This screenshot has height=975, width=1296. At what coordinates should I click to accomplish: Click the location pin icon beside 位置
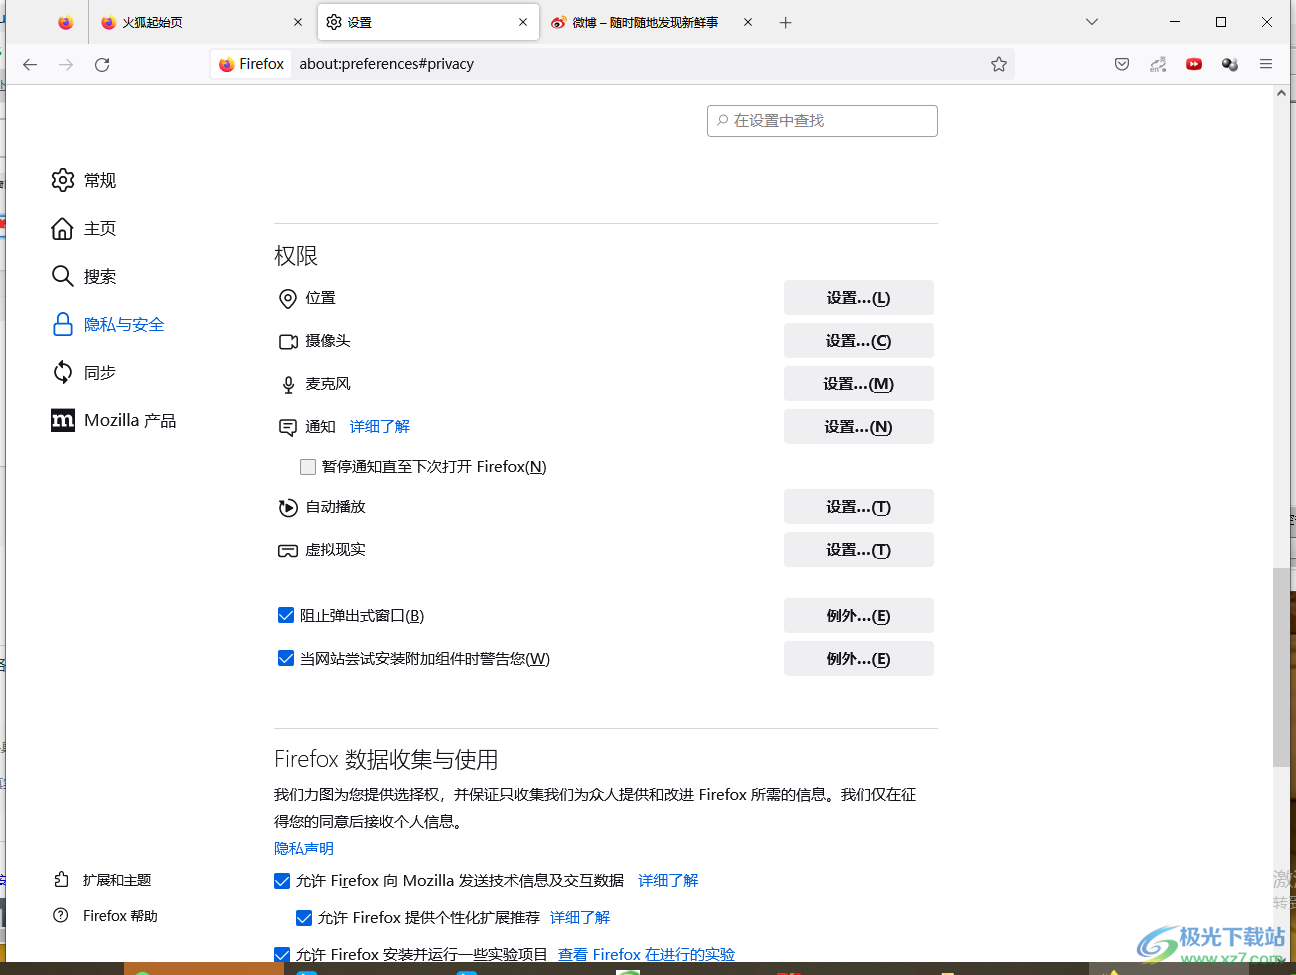coord(288,298)
